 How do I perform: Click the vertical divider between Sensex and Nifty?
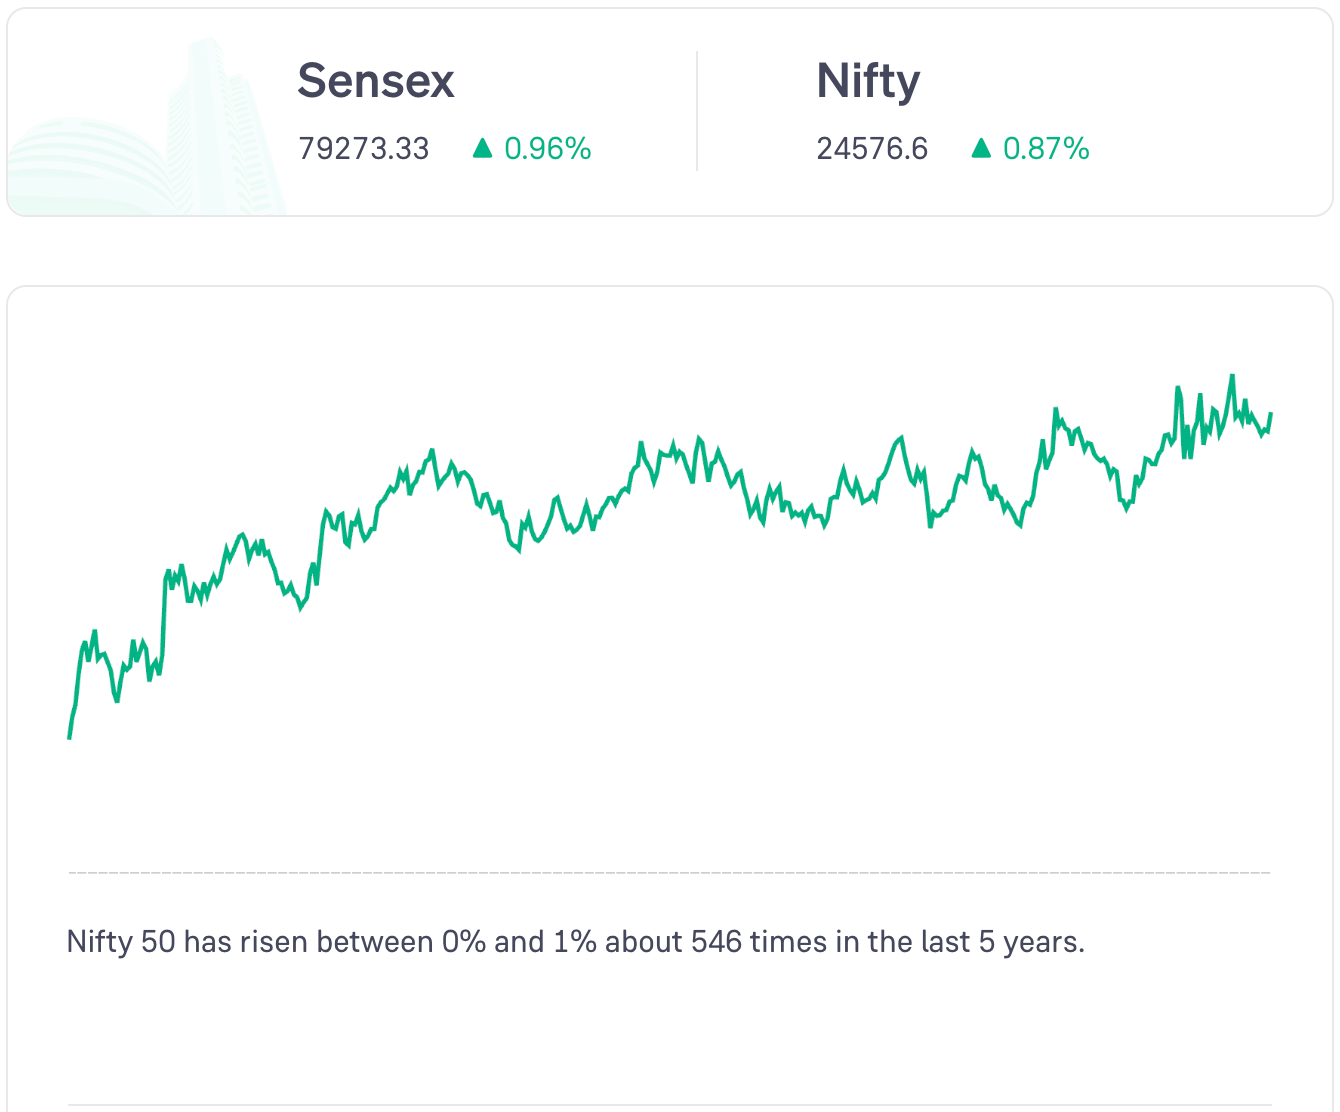coord(697,111)
